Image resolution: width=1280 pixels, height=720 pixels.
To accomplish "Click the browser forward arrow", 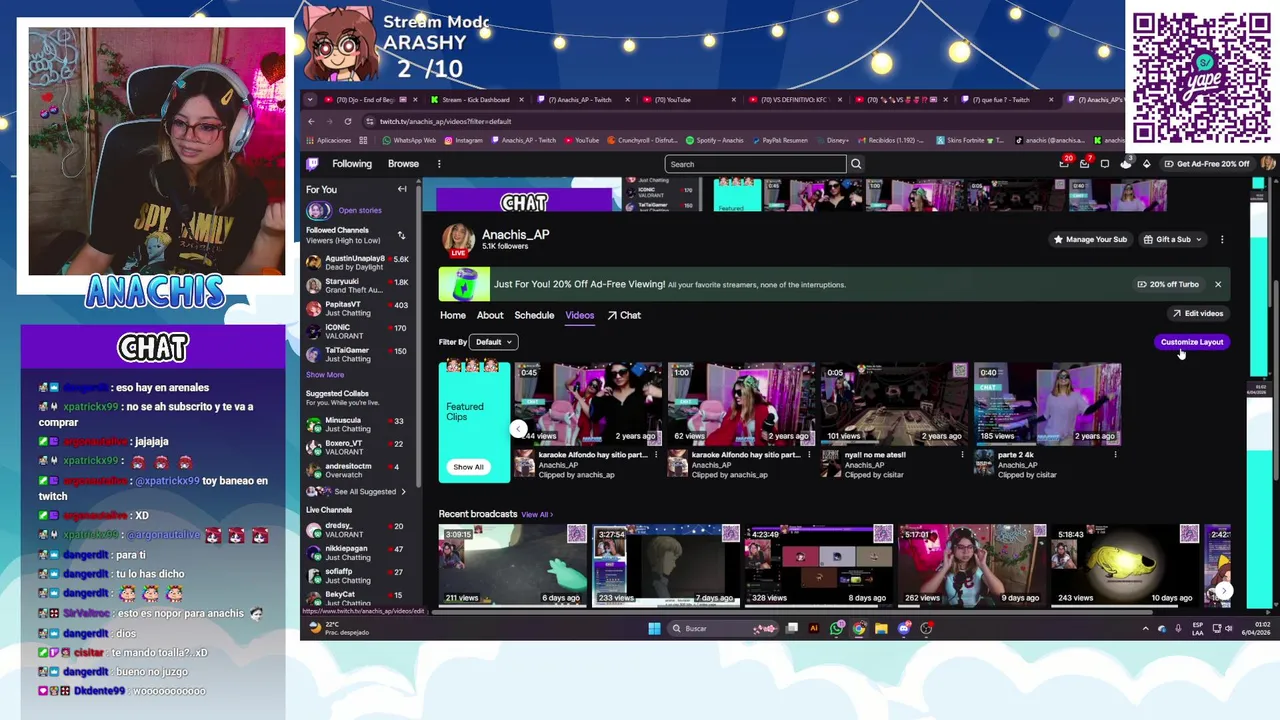I will coord(329,121).
